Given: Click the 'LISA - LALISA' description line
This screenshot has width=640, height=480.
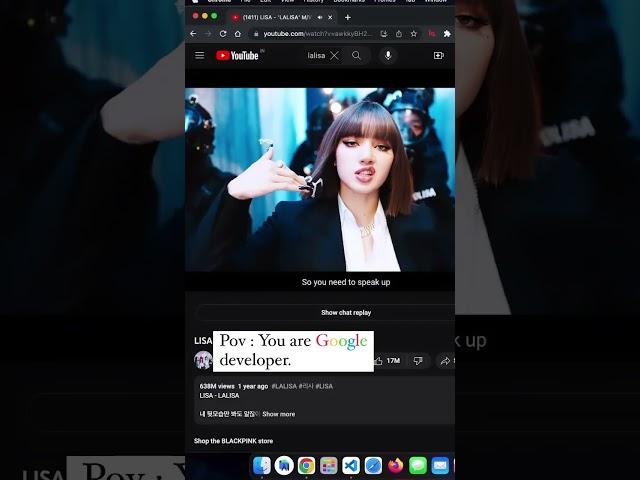Looking at the screenshot, I should 219,396.
